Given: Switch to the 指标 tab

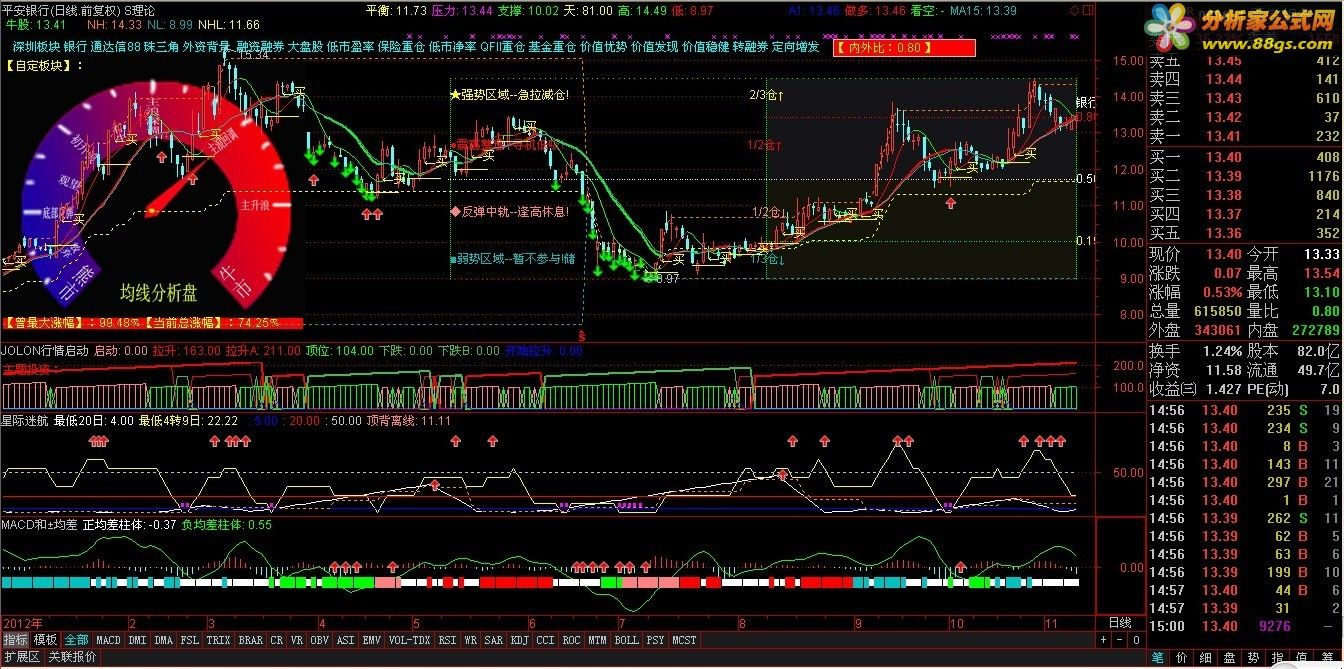Looking at the screenshot, I should [15, 640].
